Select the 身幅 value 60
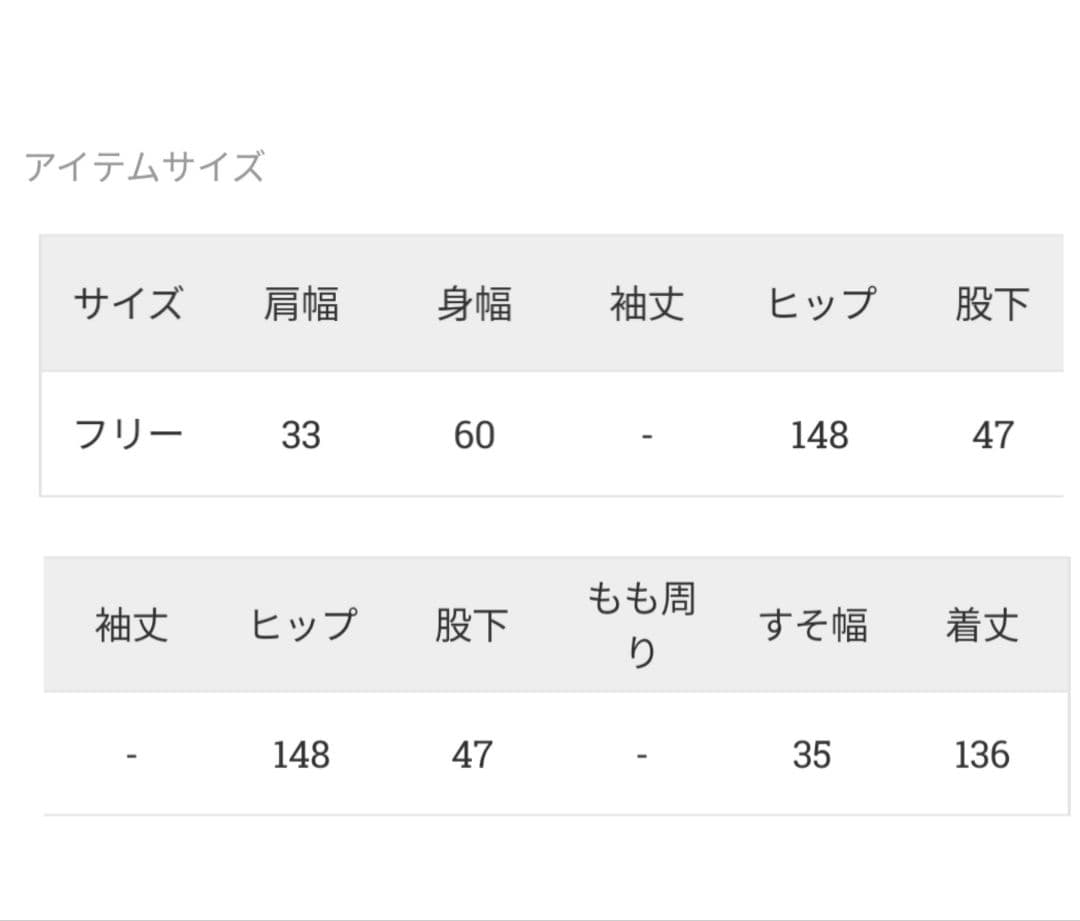This screenshot has width=1080, height=921. coord(474,435)
